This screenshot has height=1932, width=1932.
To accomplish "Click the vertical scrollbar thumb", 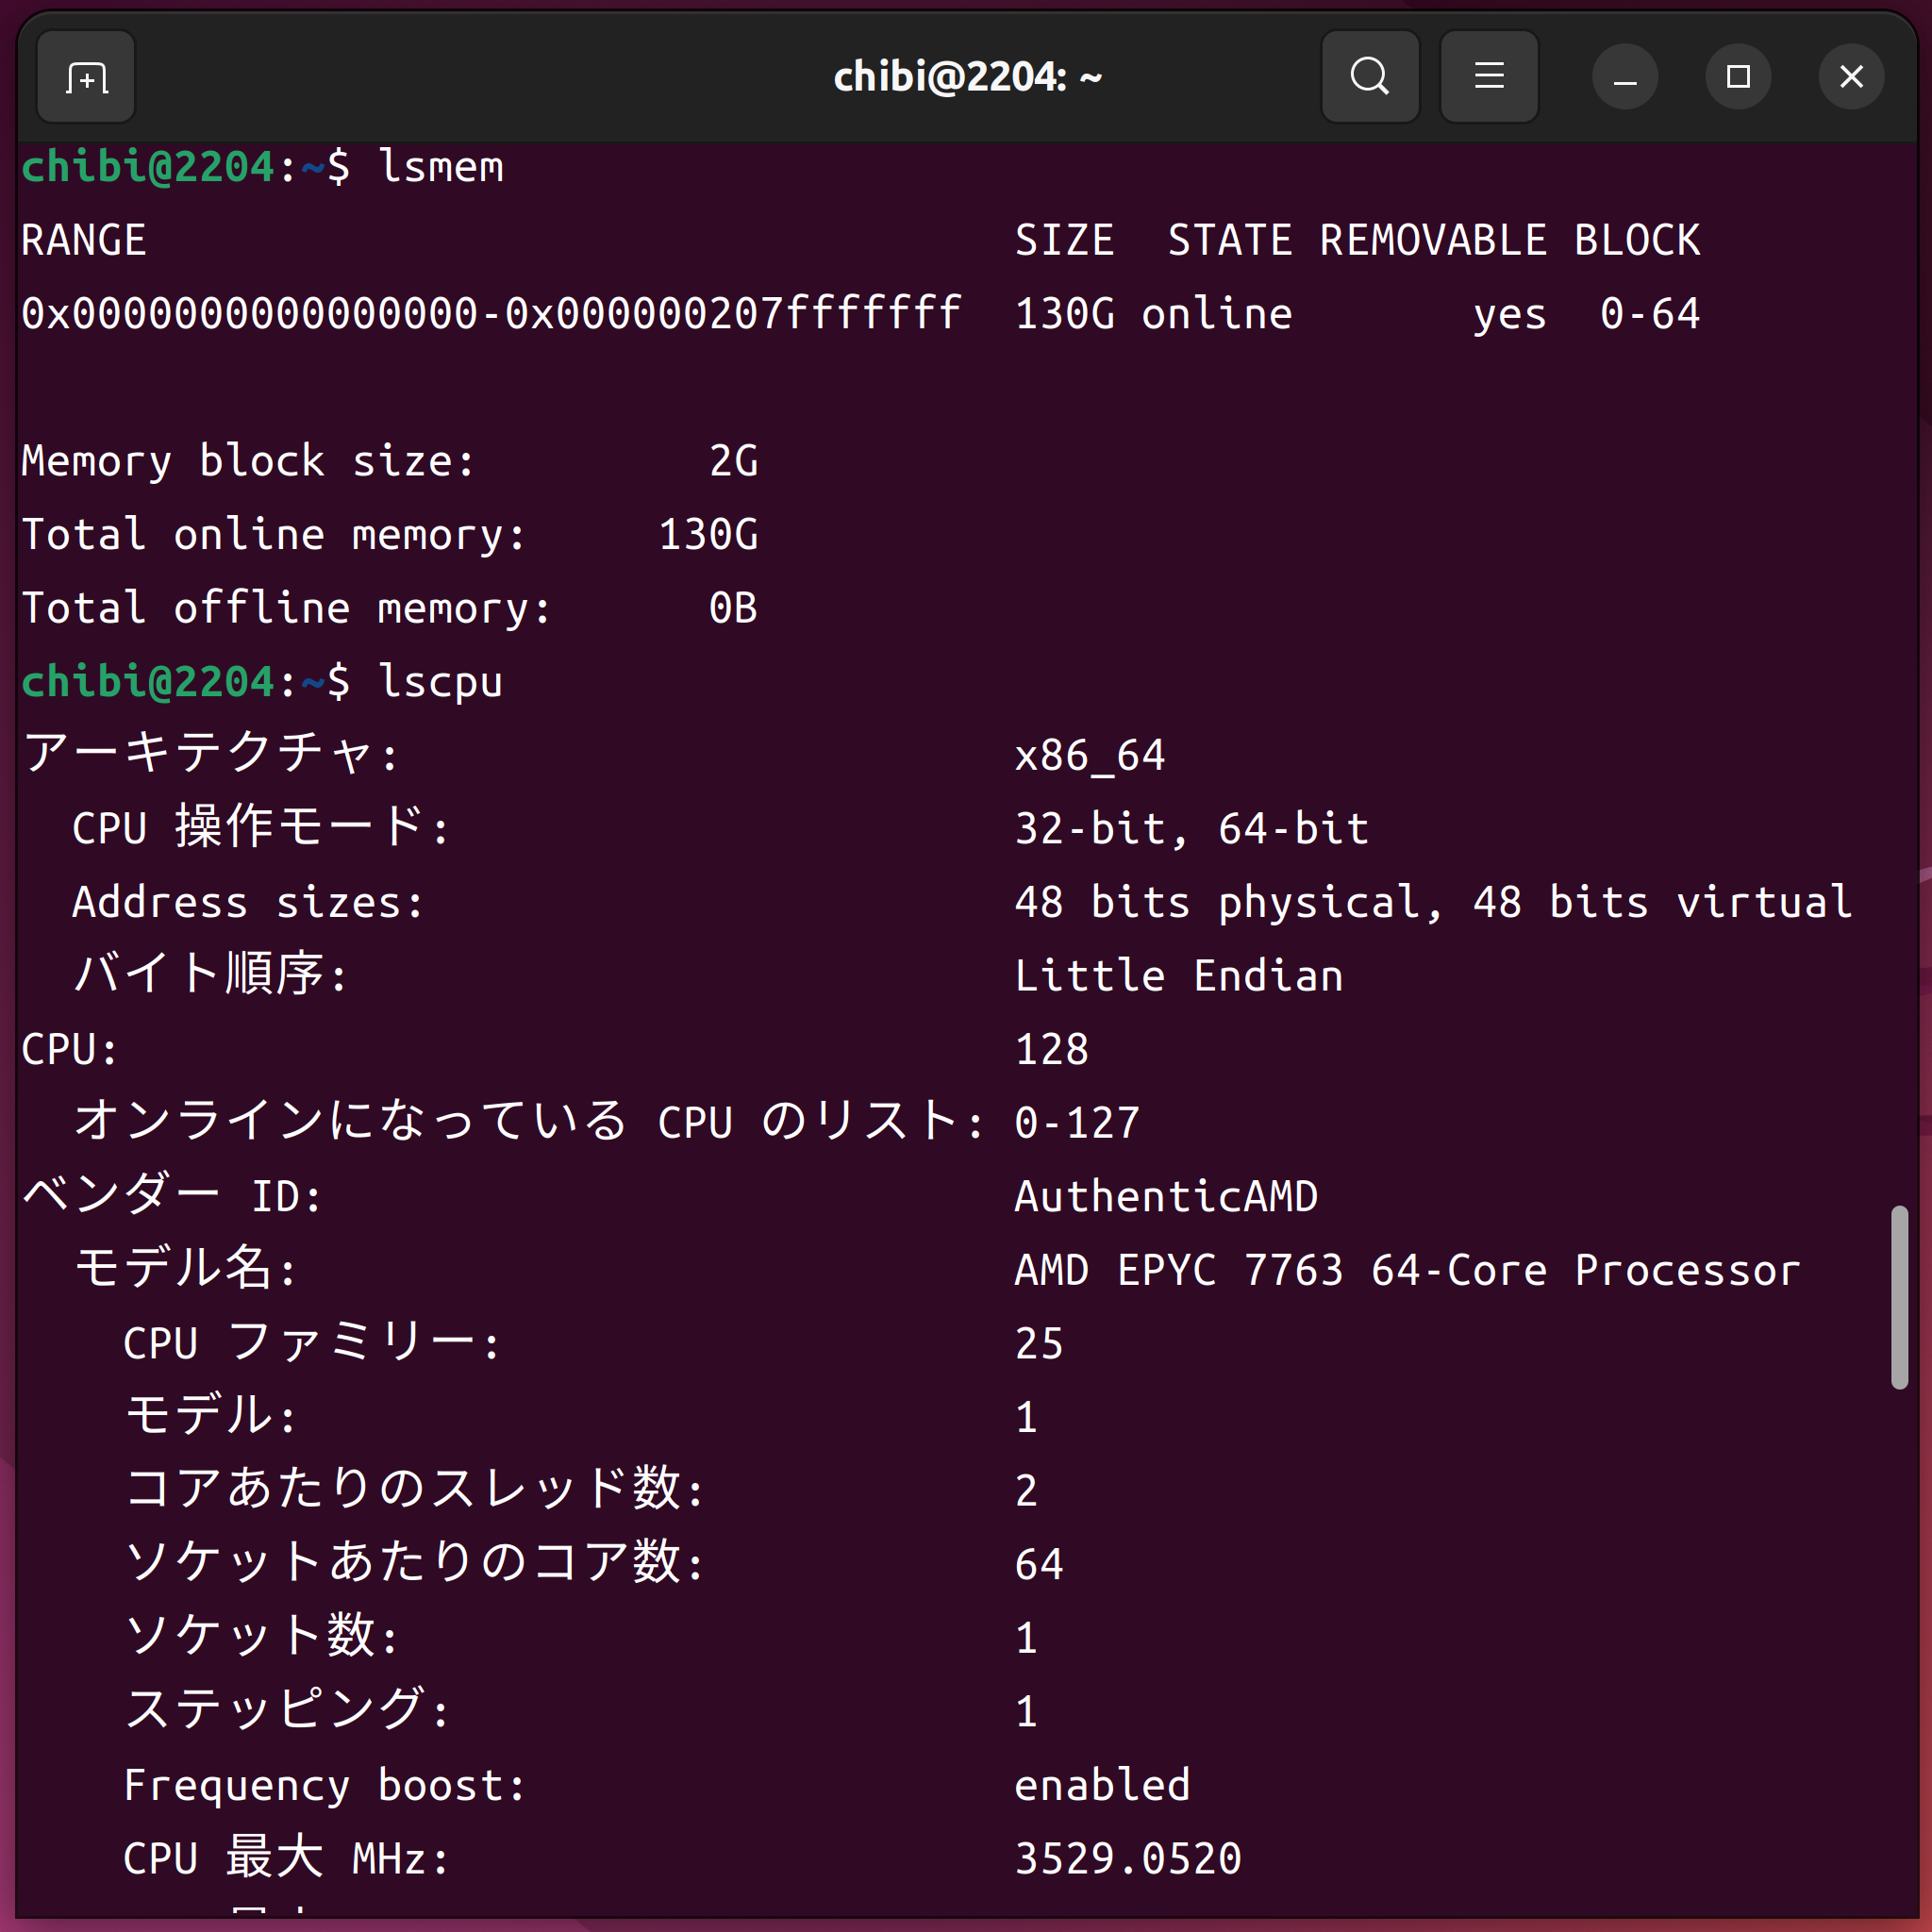I will [x=1899, y=1297].
